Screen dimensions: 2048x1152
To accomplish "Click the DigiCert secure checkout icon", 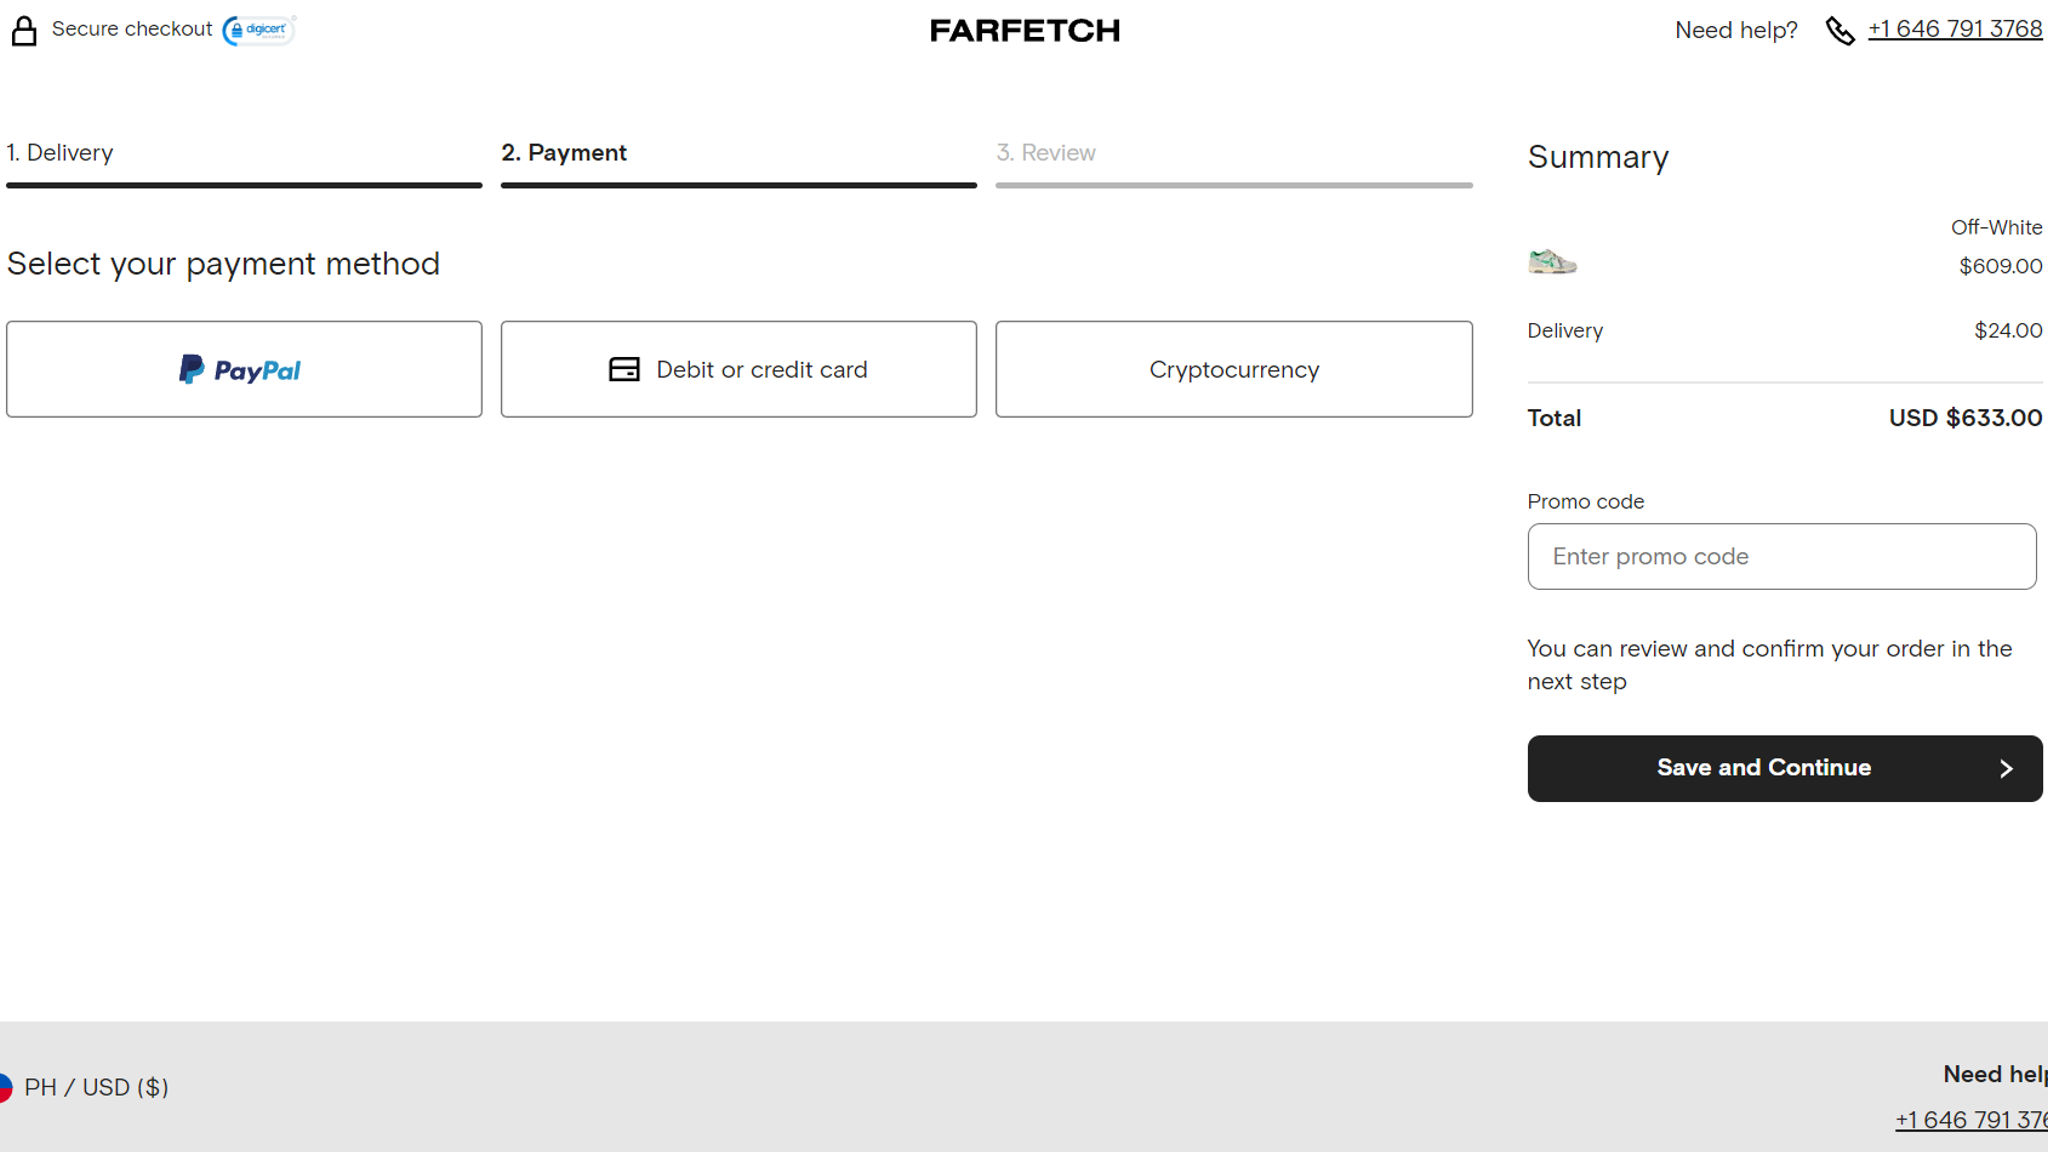I will 256,30.
